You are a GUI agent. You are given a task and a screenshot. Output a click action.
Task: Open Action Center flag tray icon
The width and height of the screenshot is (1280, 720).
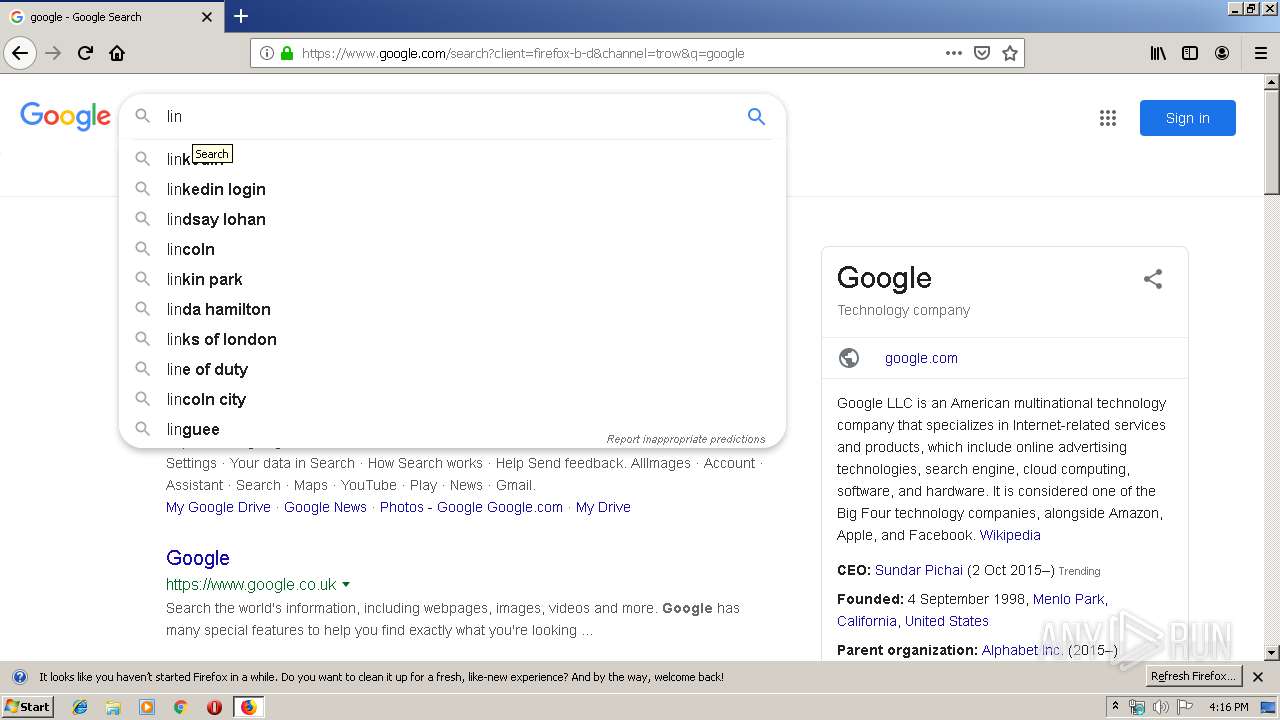1184,707
